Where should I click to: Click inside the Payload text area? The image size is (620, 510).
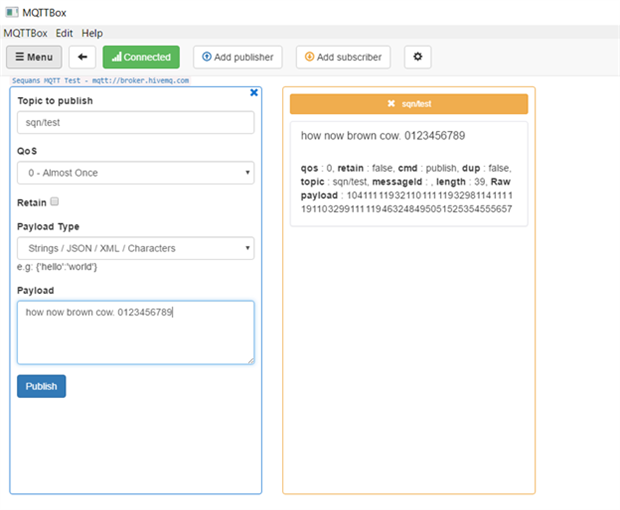coord(135,332)
